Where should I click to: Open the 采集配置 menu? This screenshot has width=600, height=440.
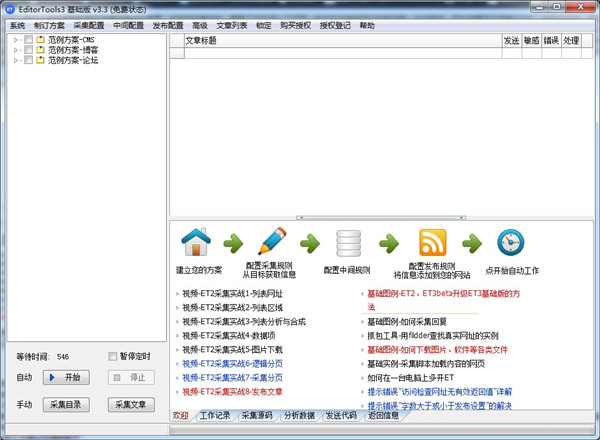point(89,26)
